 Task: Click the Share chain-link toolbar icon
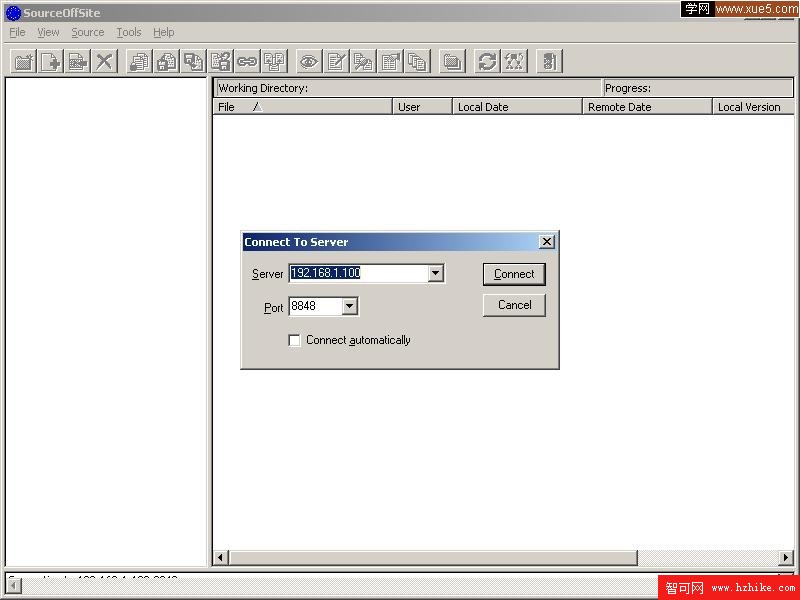coord(247,62)
